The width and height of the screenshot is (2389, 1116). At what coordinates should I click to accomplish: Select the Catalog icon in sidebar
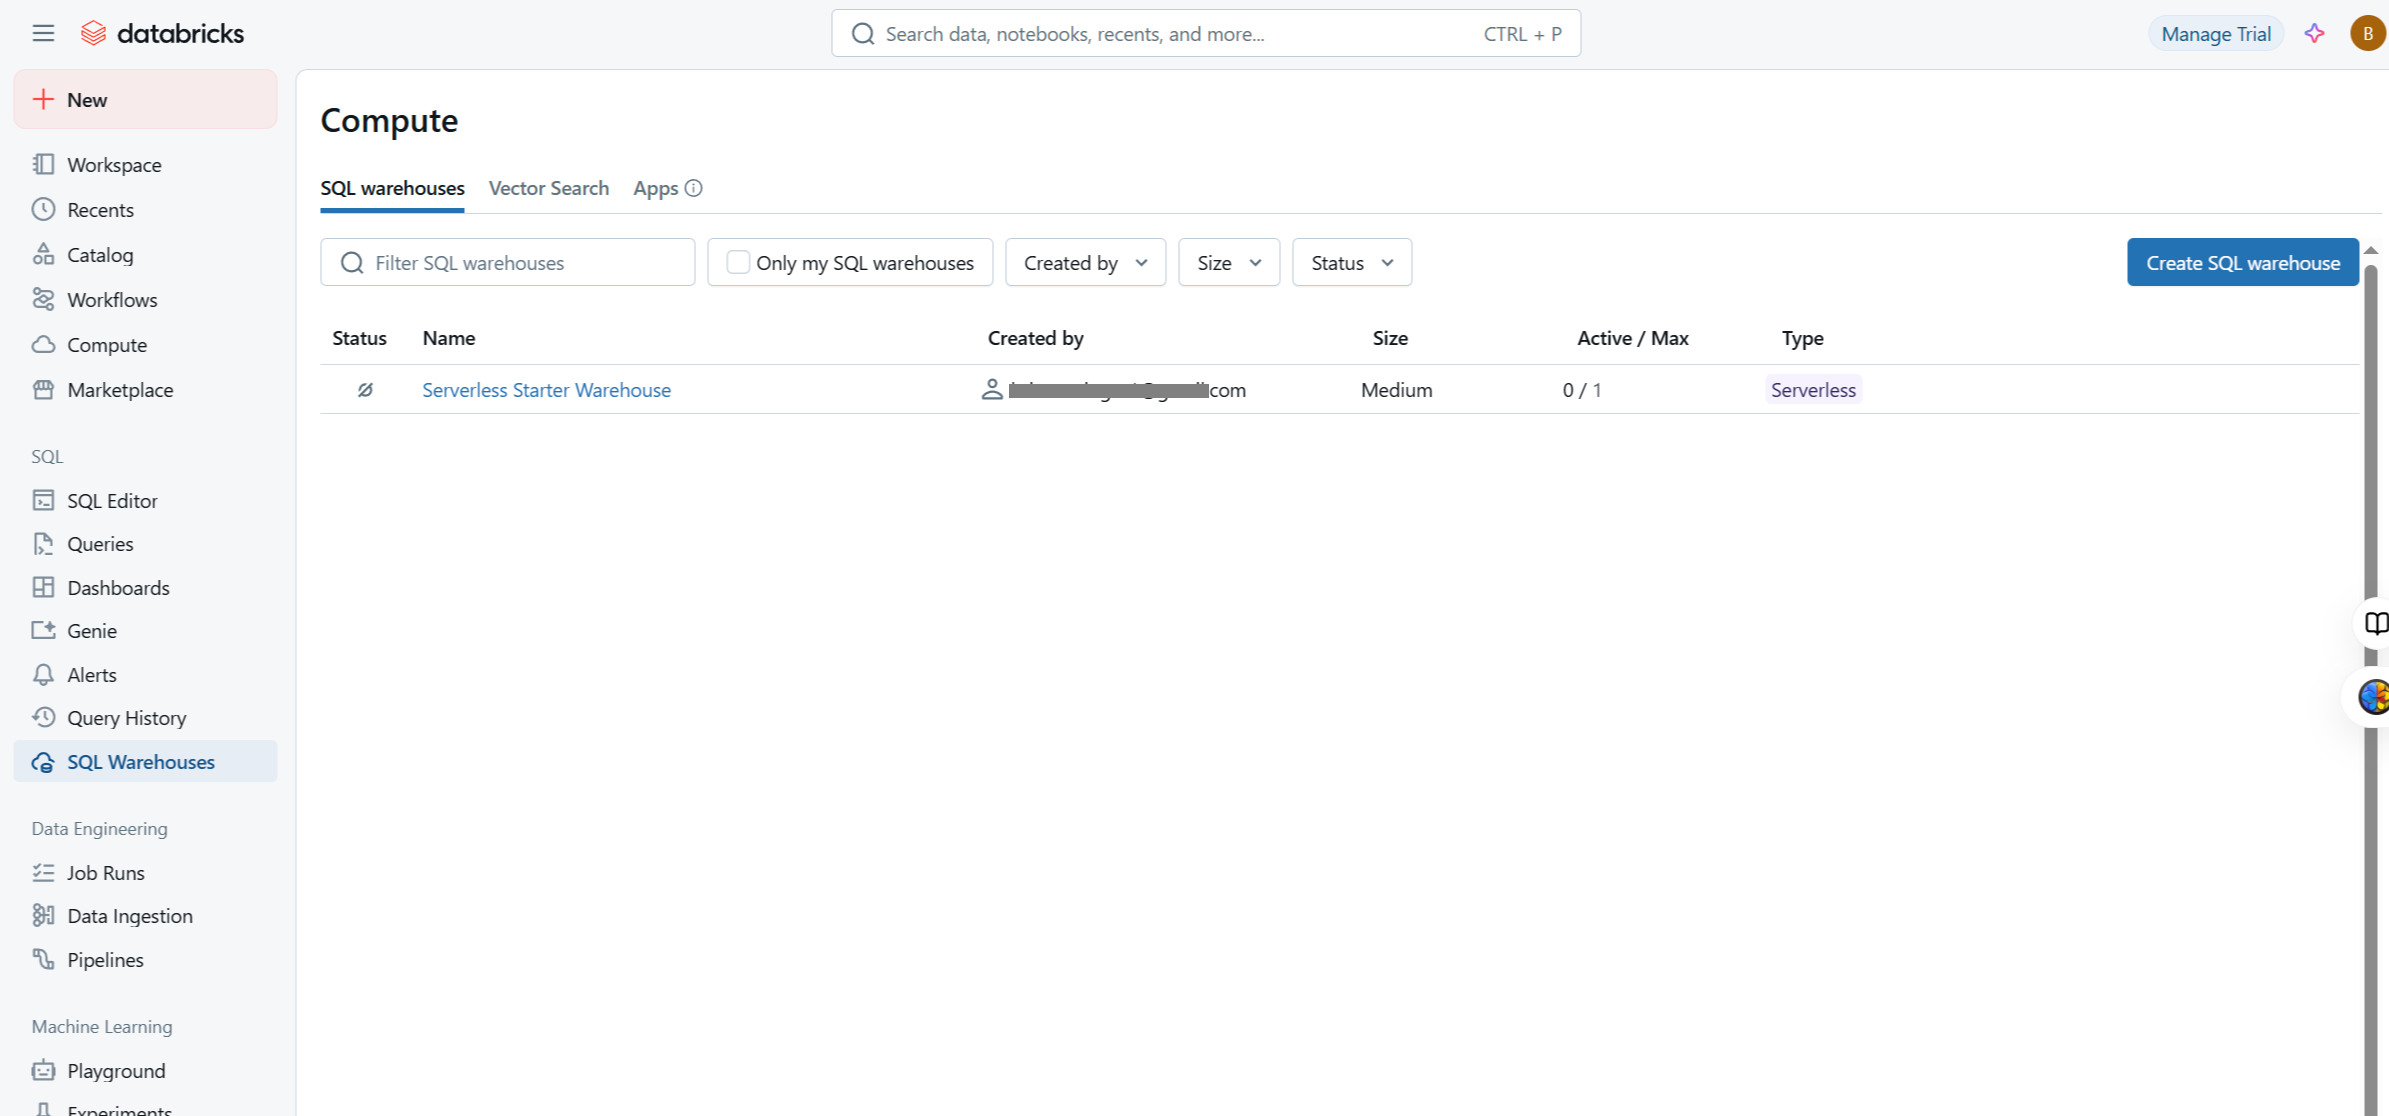(43, 254)
